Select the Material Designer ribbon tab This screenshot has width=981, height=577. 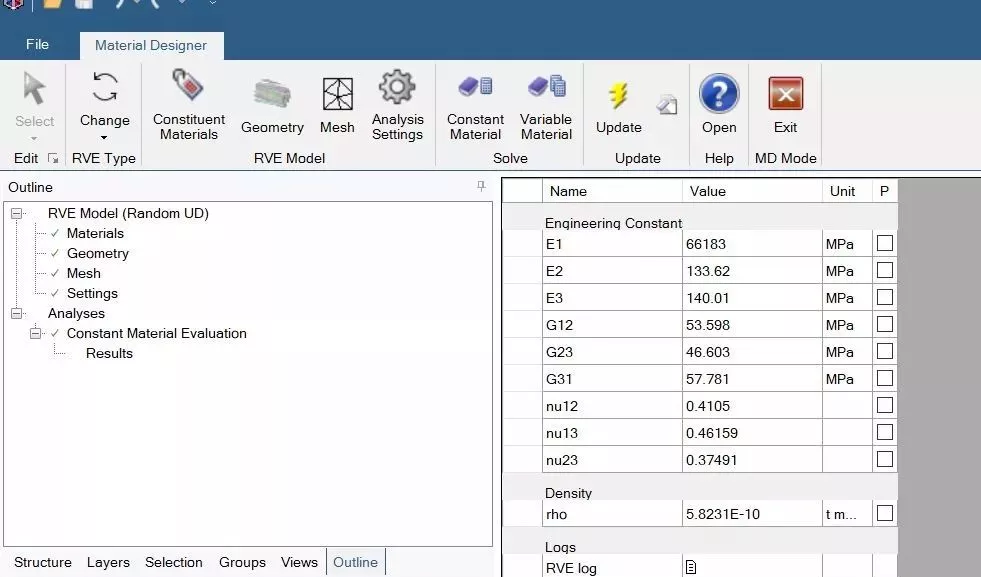pos(151,45)
